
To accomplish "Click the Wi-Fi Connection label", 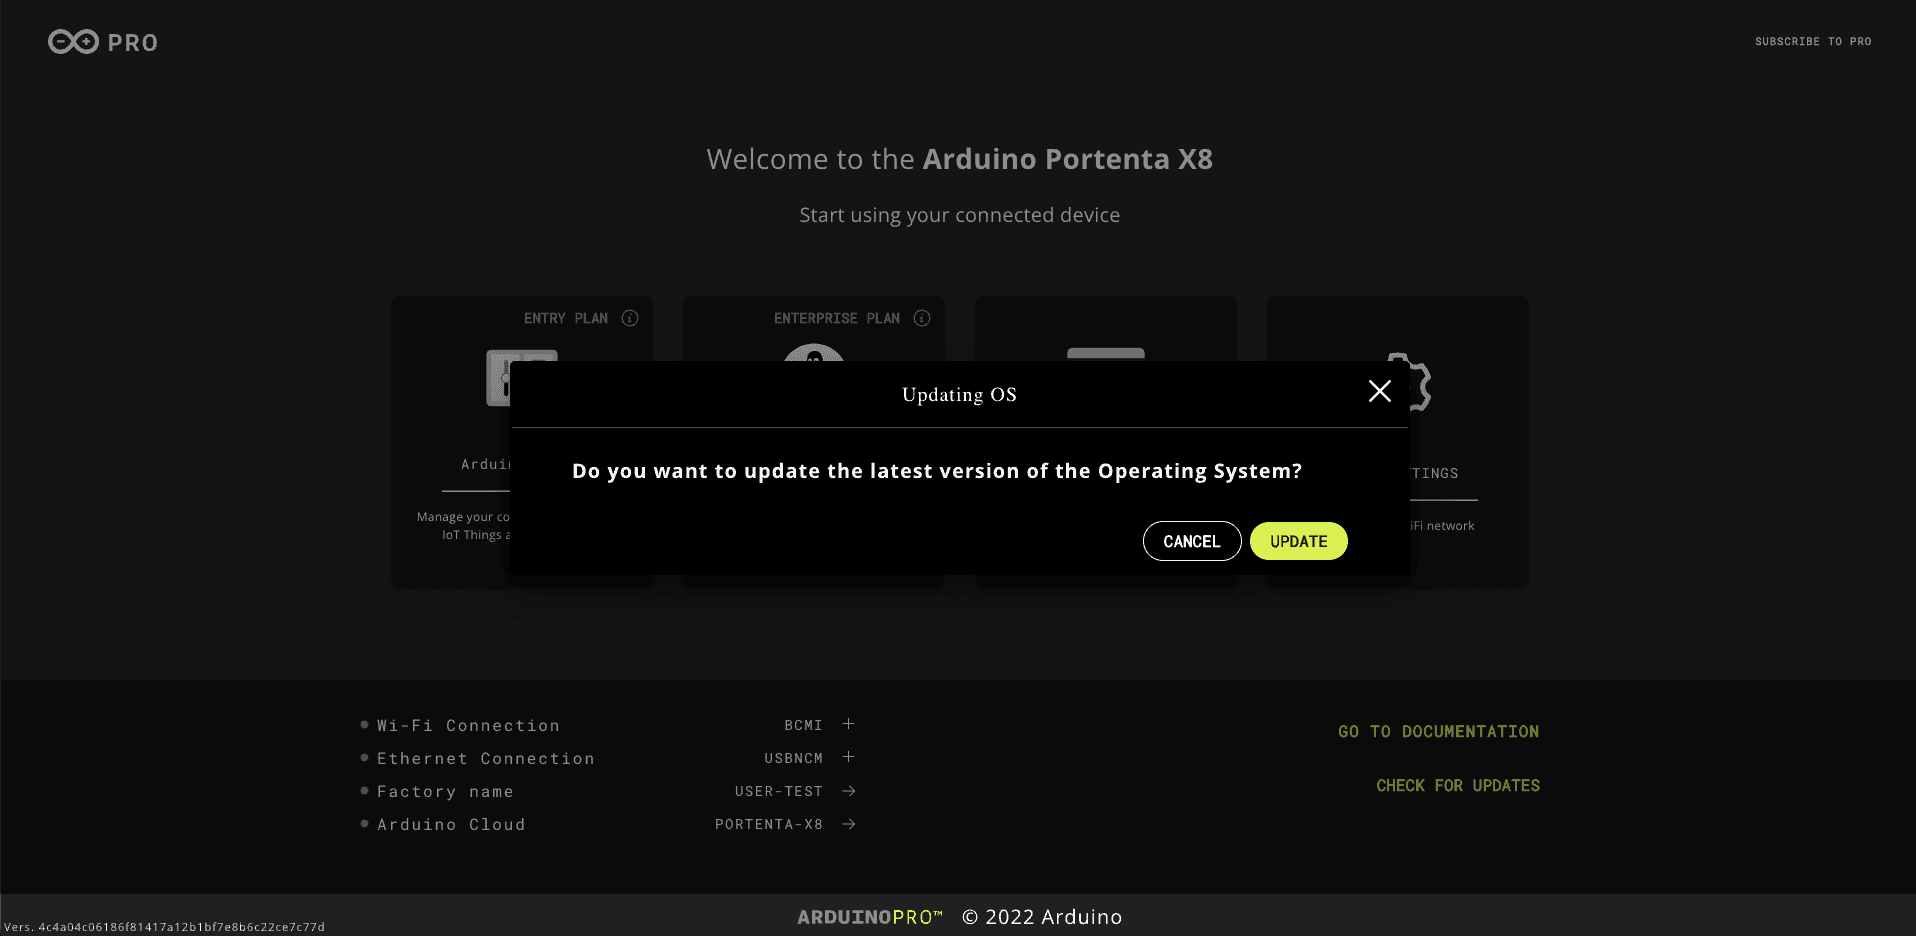I will click(468, 725).
